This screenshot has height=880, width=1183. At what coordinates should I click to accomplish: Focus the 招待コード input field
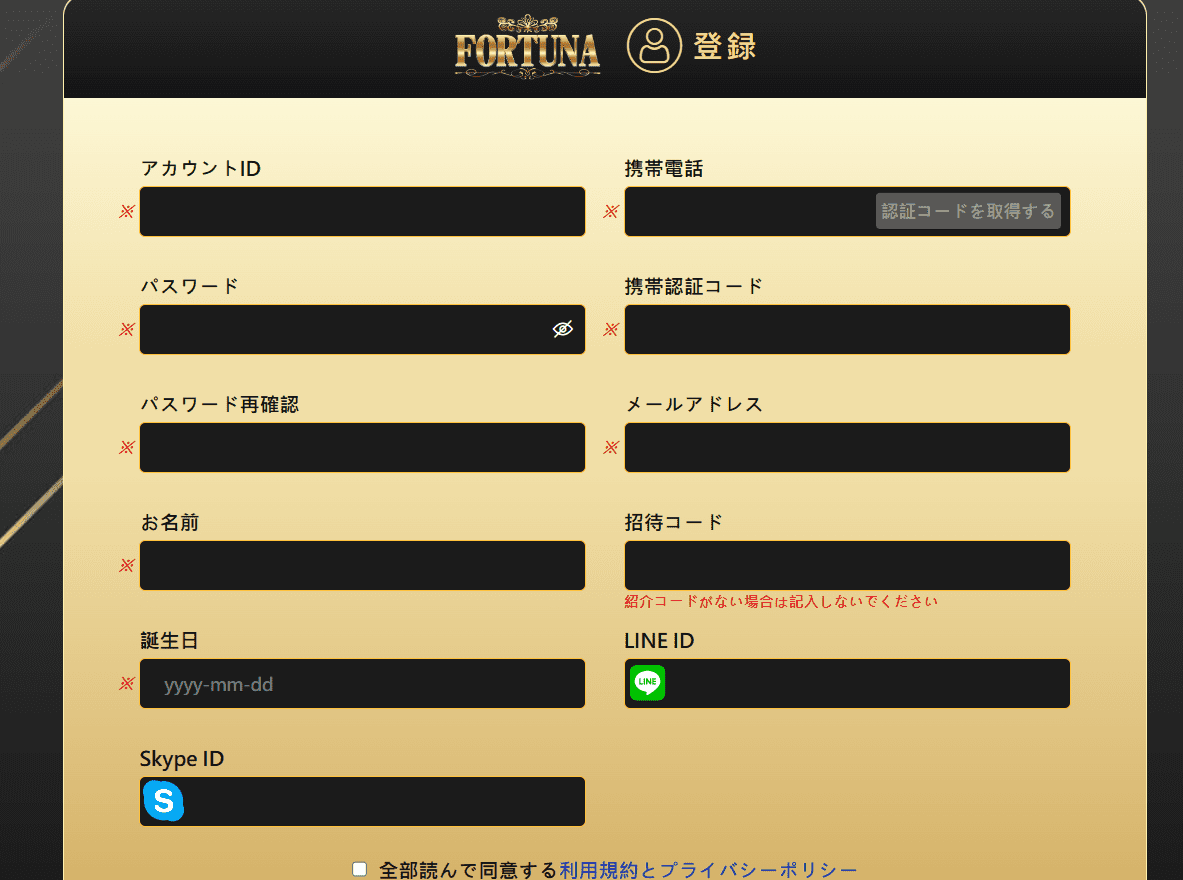tap(847, 565)
